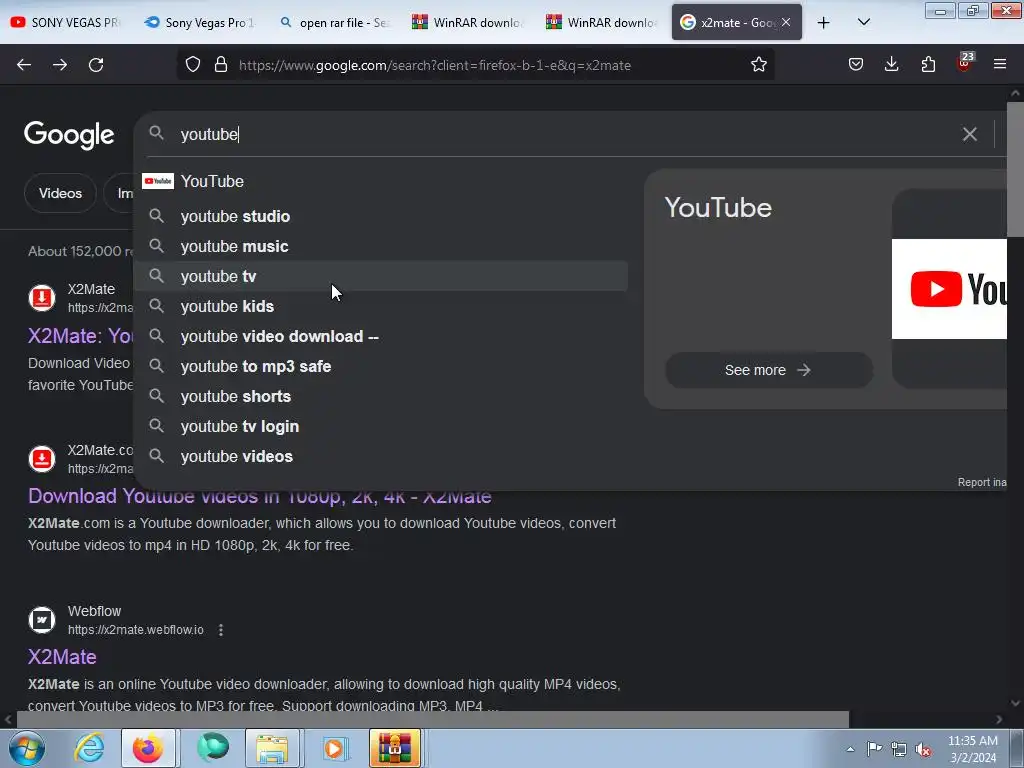Open more options for Webflow result

coord(221,630)
